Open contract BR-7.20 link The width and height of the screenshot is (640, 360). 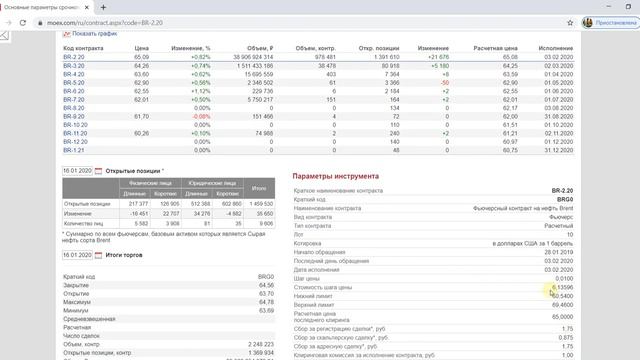(x=74, y=100)
